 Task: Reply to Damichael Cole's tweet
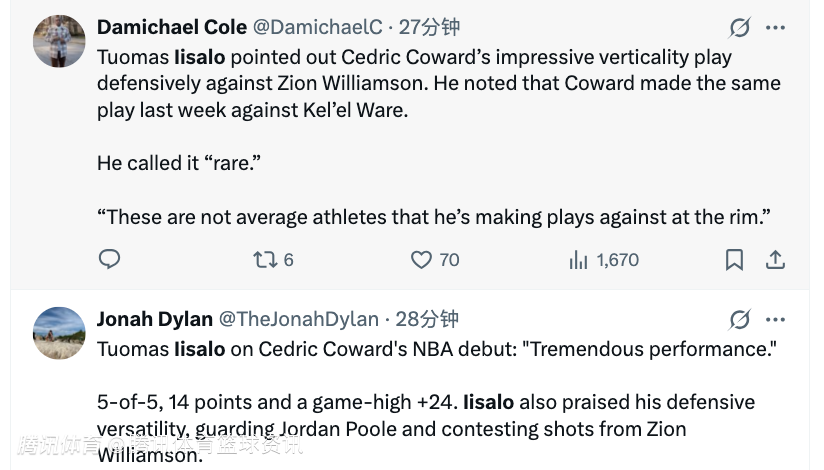[x=109, y=260]
